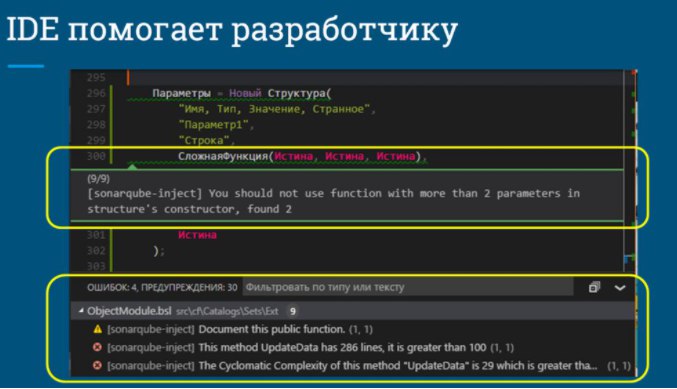The image size is (677, 389).
Task: Place the cursor on СложнаяФункция in line 300
Action: pos(223,156)
